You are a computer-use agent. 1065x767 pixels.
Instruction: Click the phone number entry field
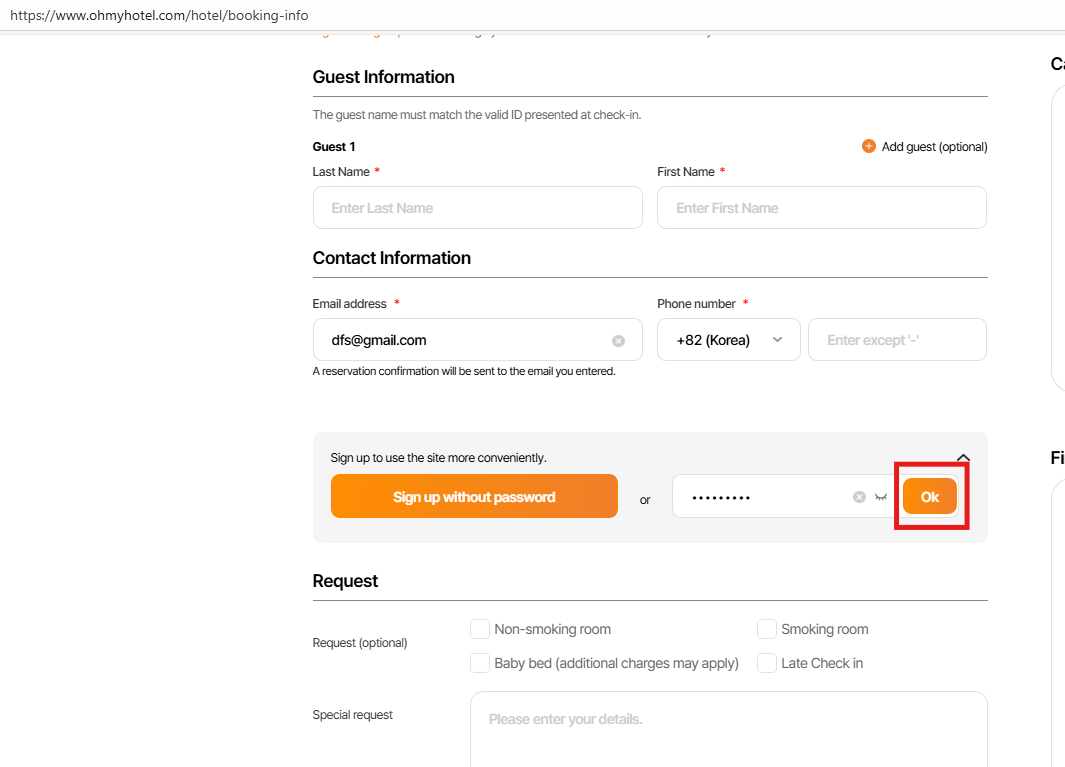[897, 340]
